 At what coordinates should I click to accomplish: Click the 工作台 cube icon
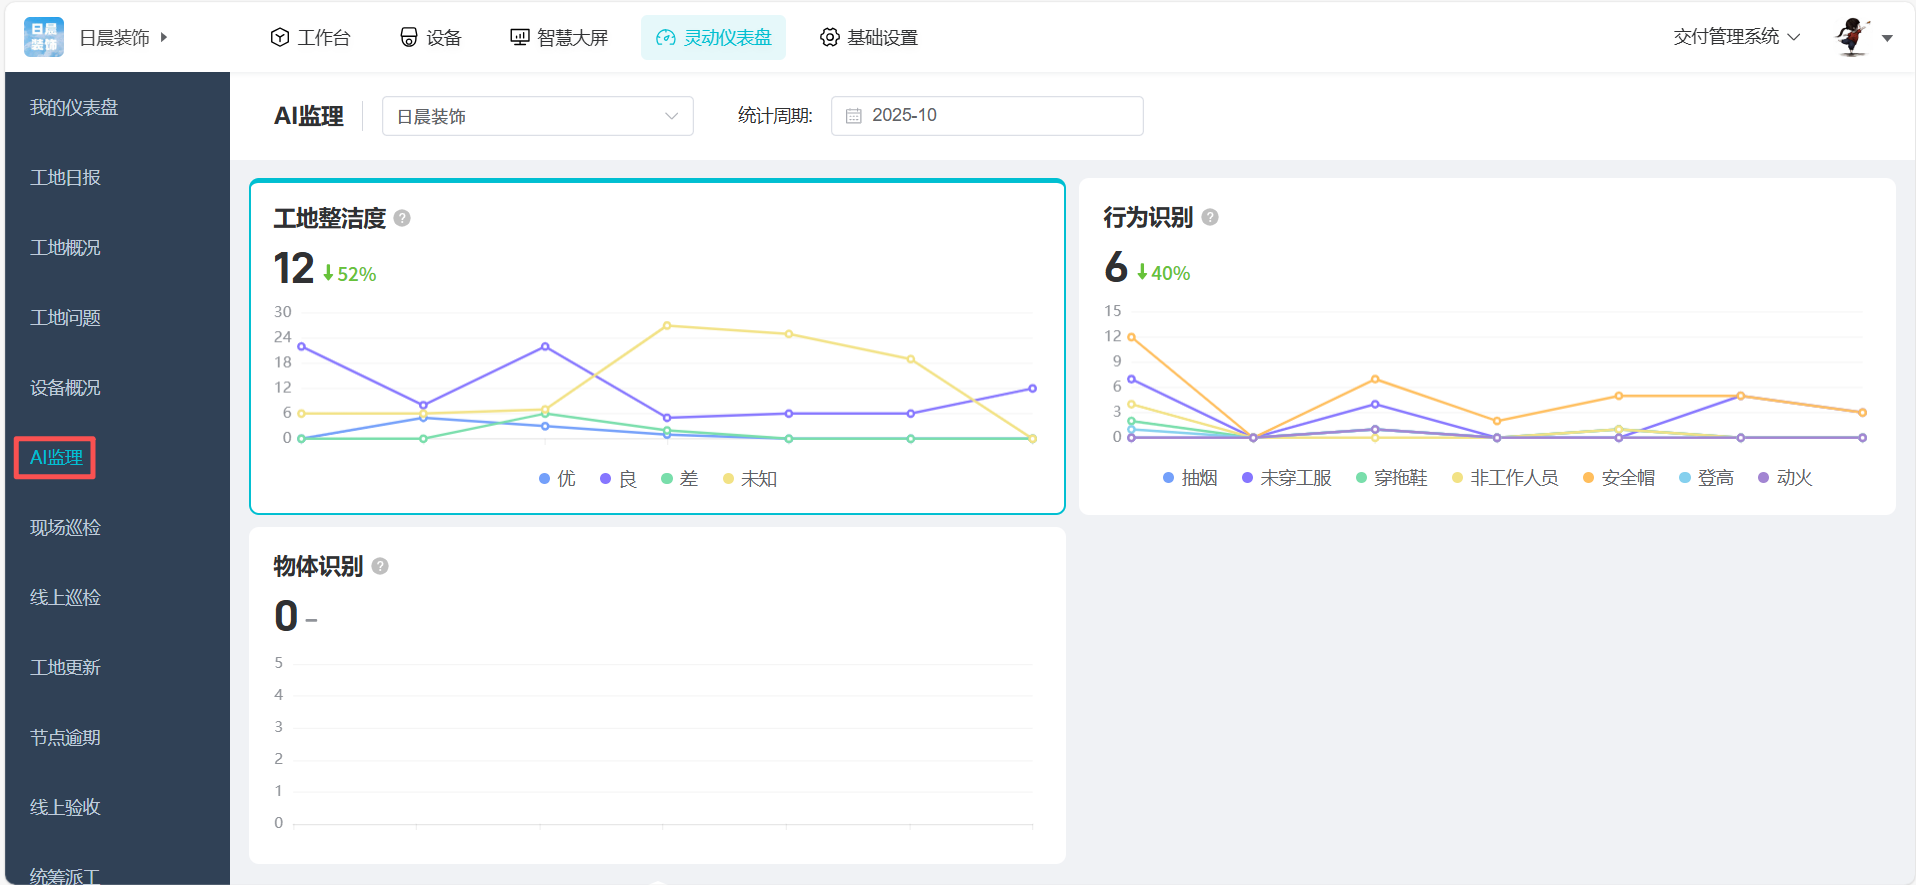(280, 37)
